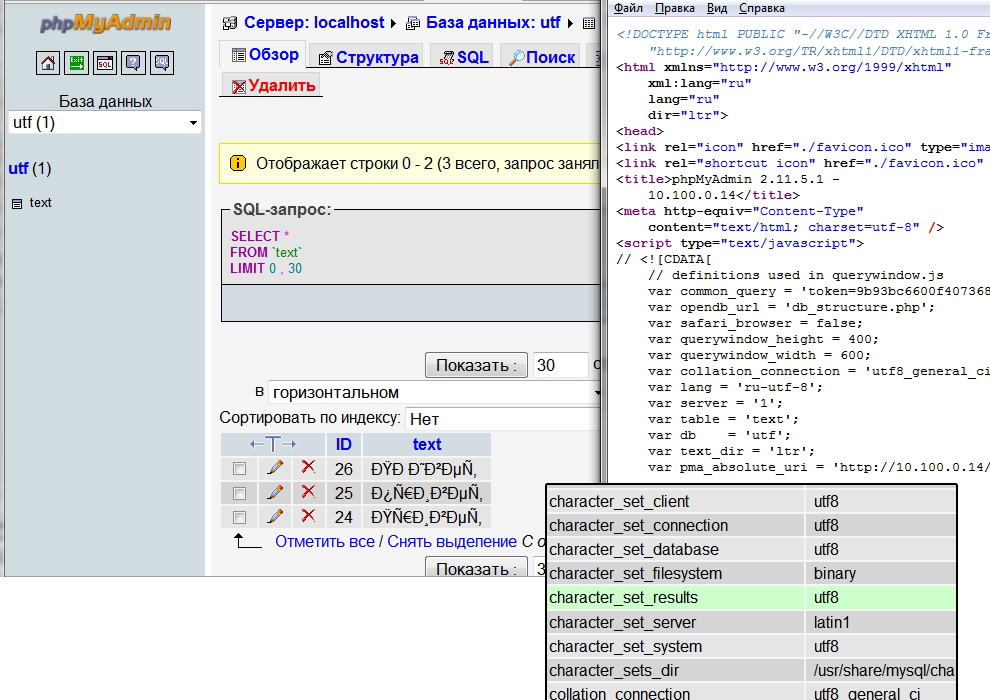The image size is (990, 700).
Task: Click the pencil edit icon for row 24
Action: click(x=274, y=517)
